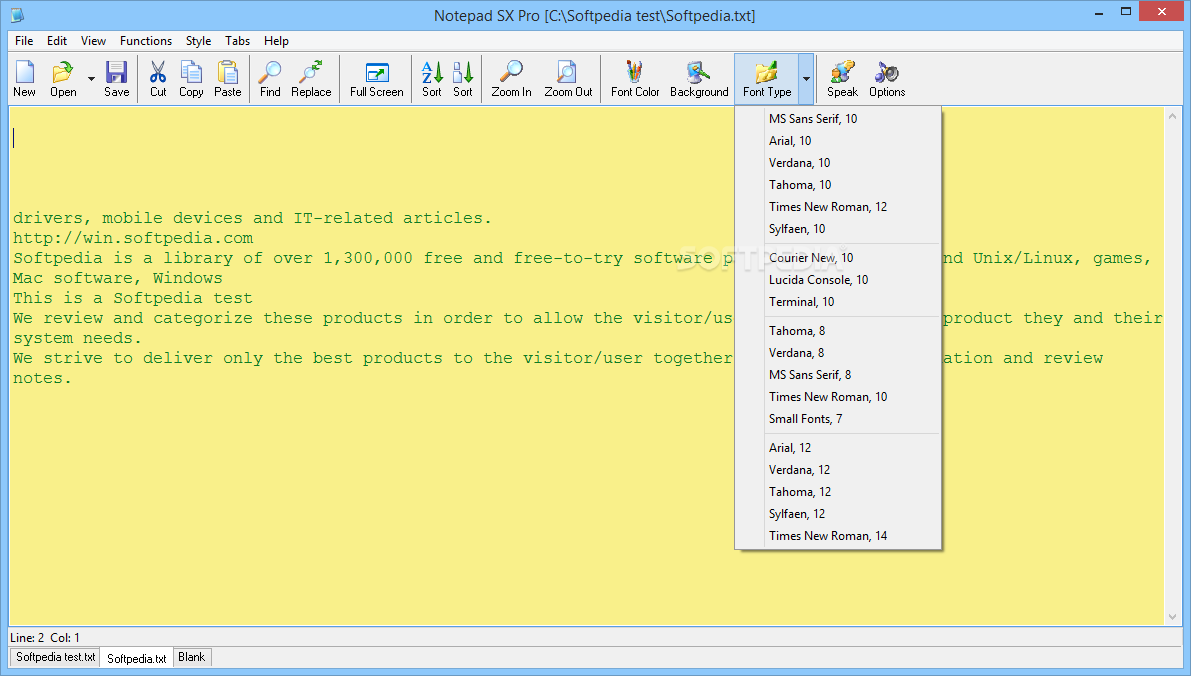Switch to Softpedia.txt tab

click(x=137, y=658)
